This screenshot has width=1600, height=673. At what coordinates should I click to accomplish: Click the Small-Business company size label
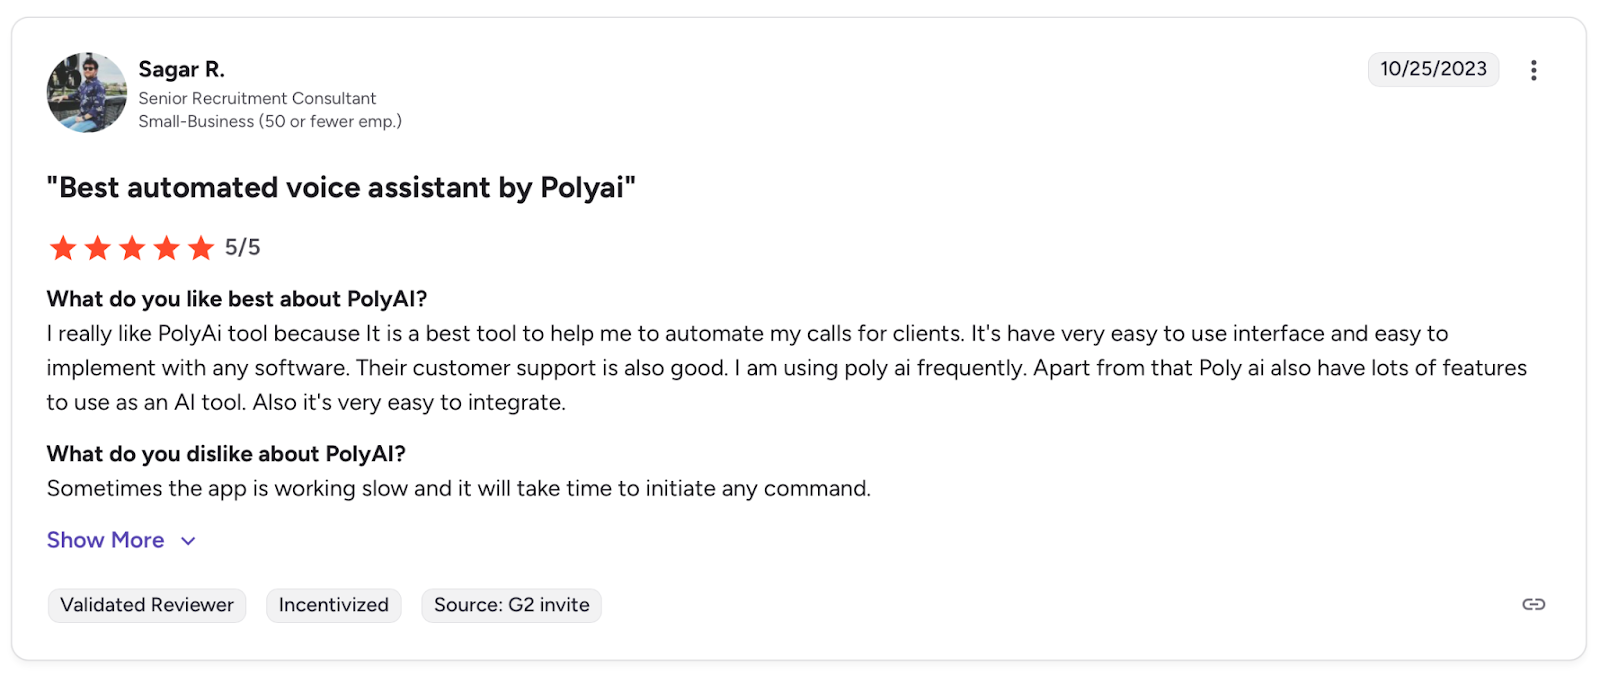click(x=270, y=121)
